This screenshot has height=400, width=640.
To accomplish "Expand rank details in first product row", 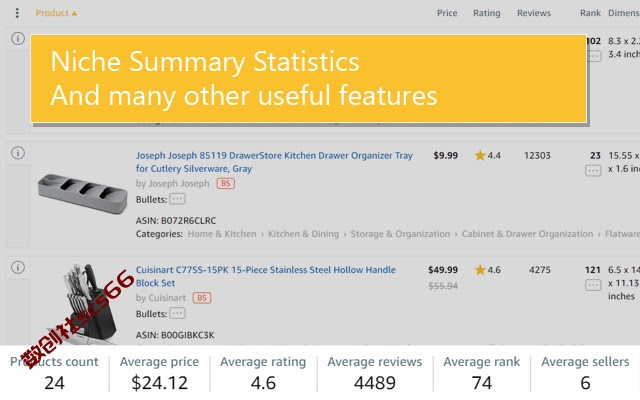I will (594, 56).
